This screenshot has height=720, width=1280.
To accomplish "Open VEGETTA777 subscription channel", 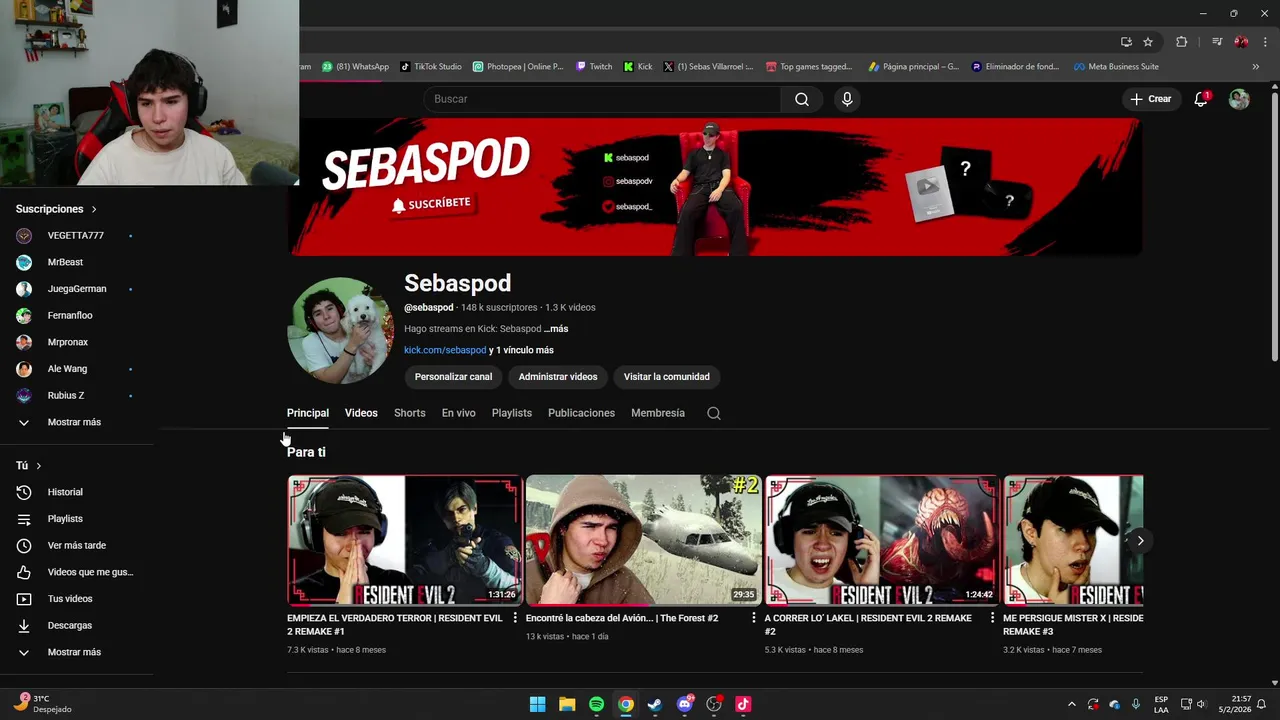I will [x=76, y=236].
